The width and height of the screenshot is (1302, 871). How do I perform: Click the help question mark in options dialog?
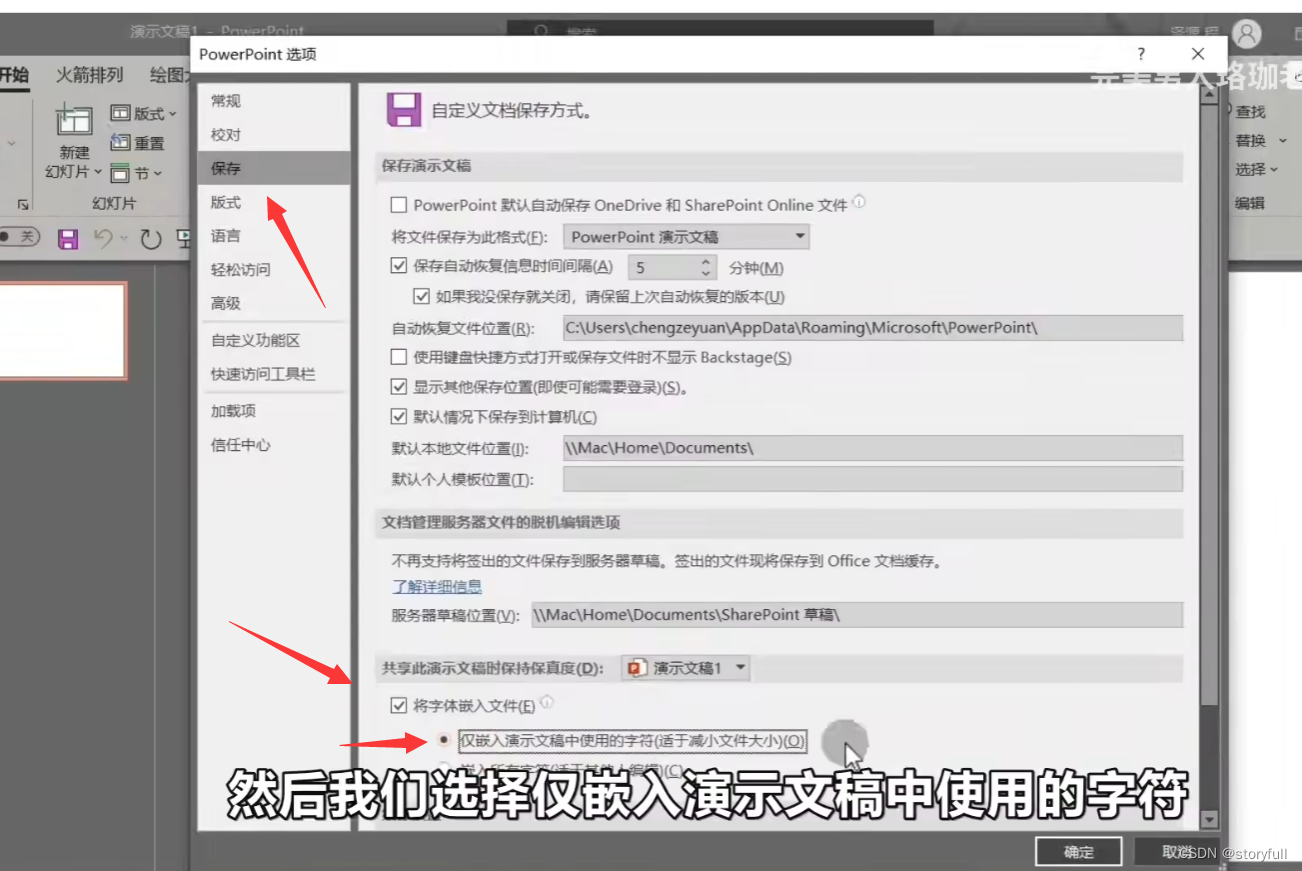pos(1141,54)
